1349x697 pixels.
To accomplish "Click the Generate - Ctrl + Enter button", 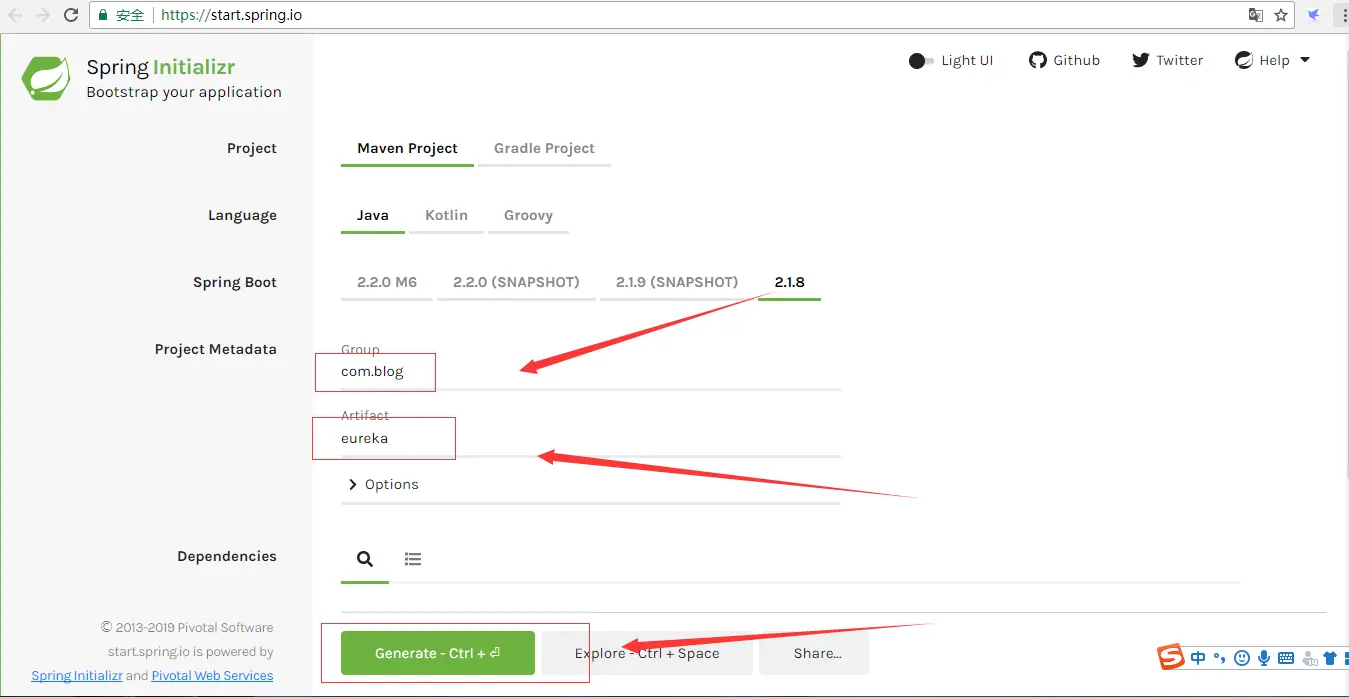I will tap(438, 653).
